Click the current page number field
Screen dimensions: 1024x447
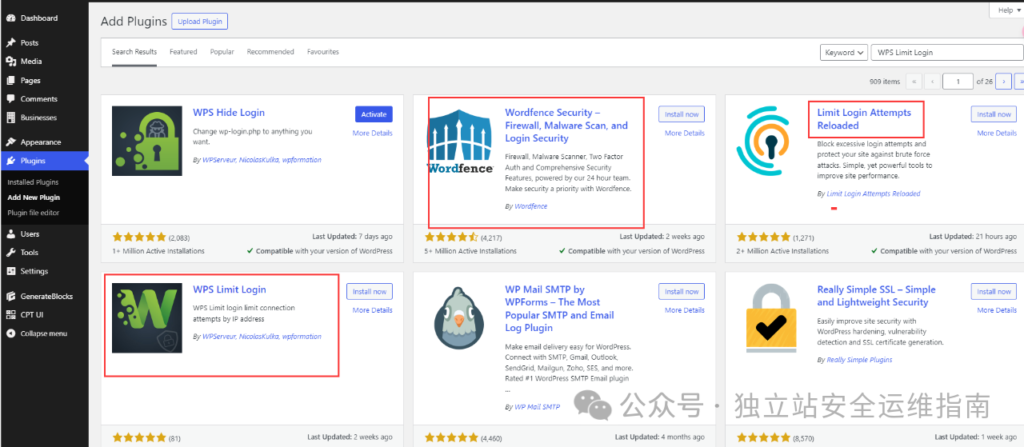point(958,82)
